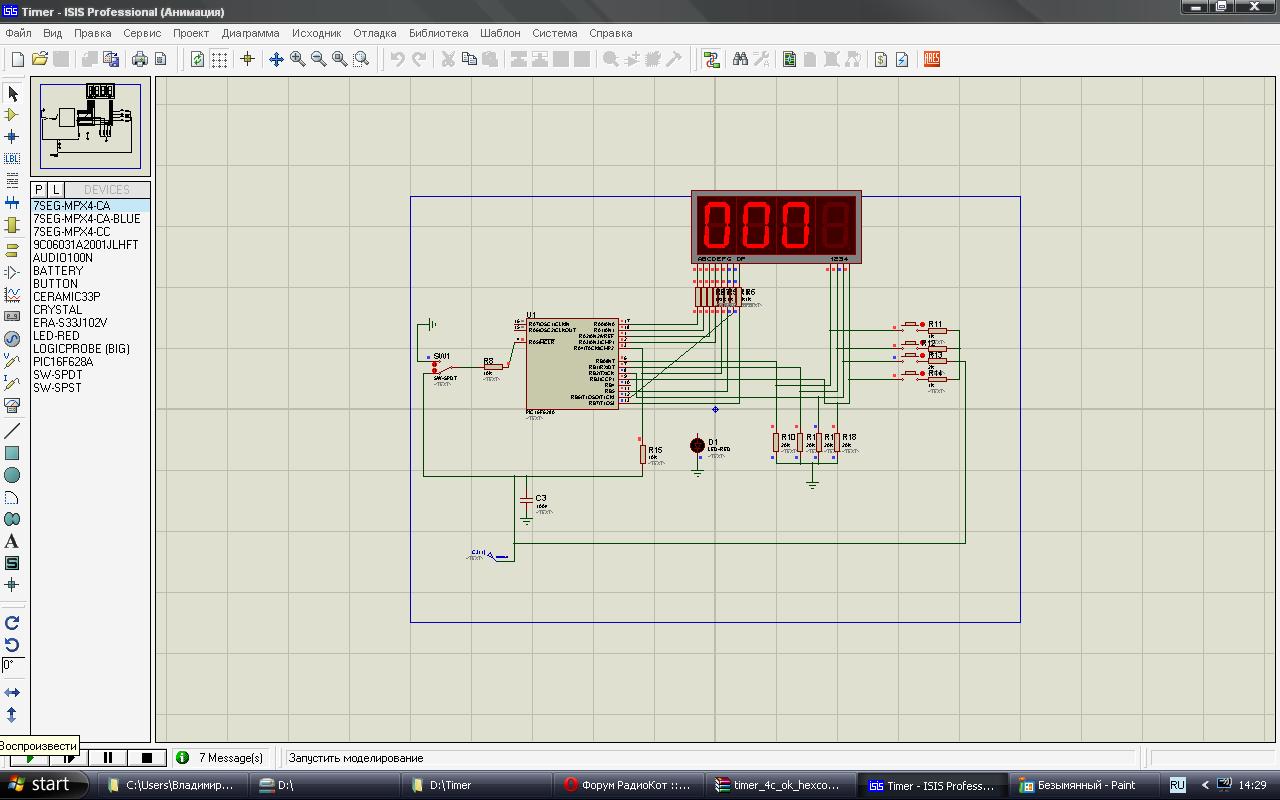Toggle the grid display toolbar icon
The image size is (1280, 800).
pyautogui.click(x=219, y=60)
